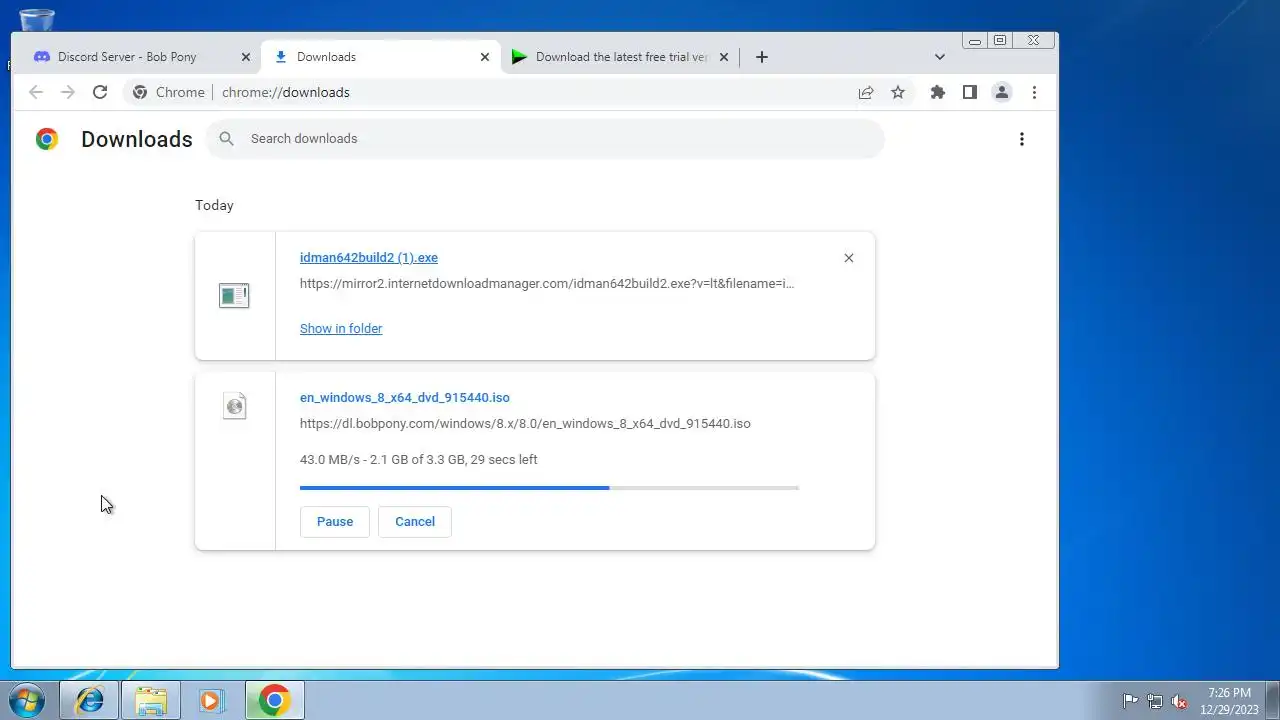Switch to Discord Server - Bob Pony tab
1280x720 pixels.
click(x=140, y=57)
